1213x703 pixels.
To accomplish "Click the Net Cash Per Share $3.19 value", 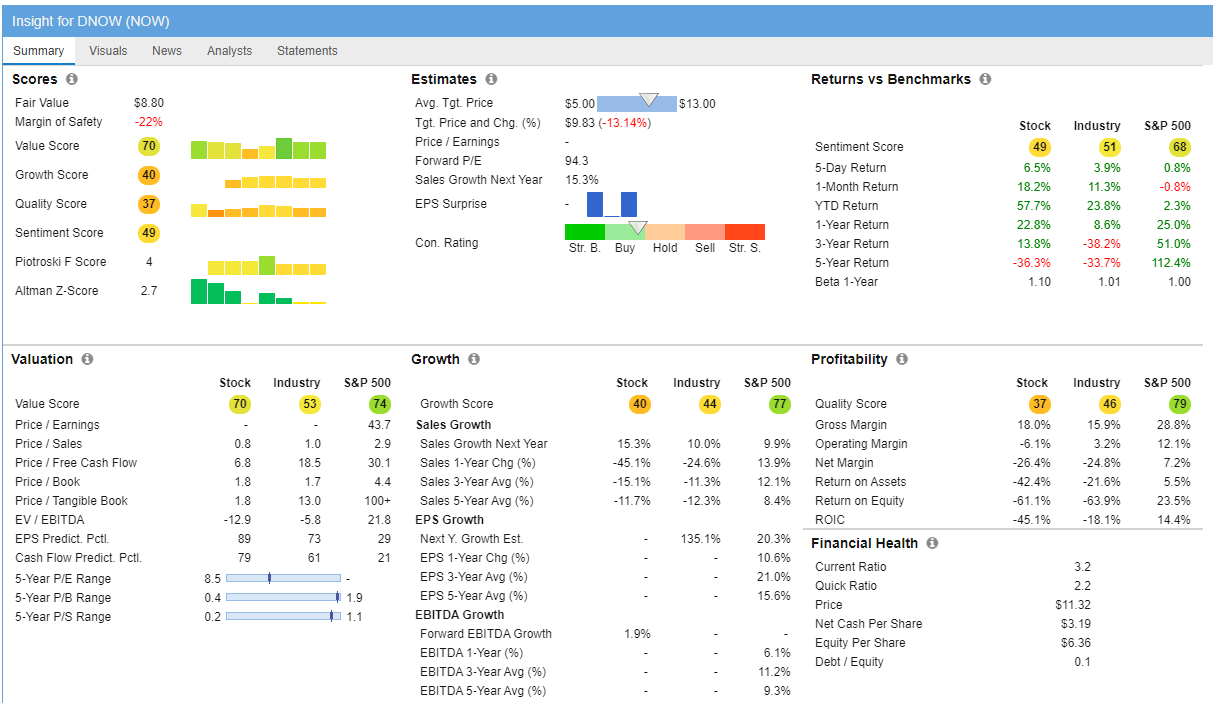I will click(x=1076, y=624).
